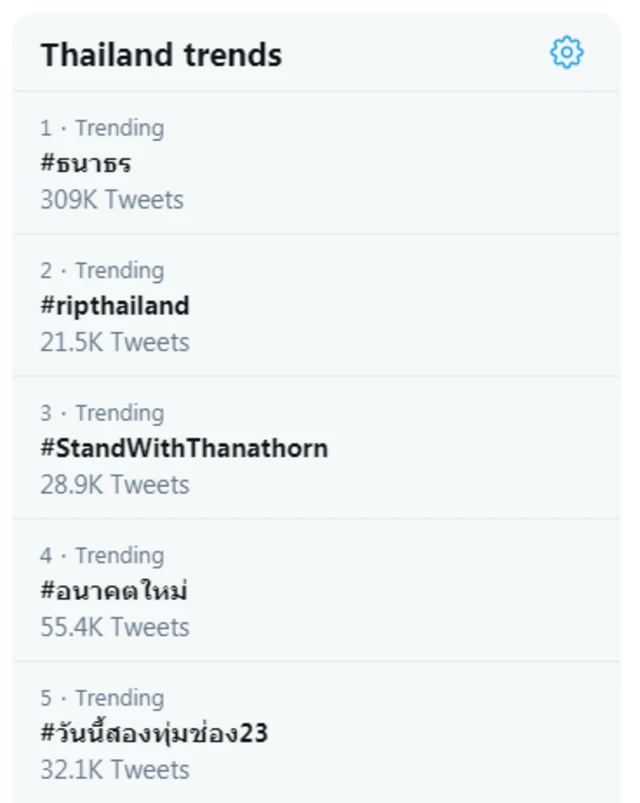Open trends settings gear icon

[x=566, y=52]
